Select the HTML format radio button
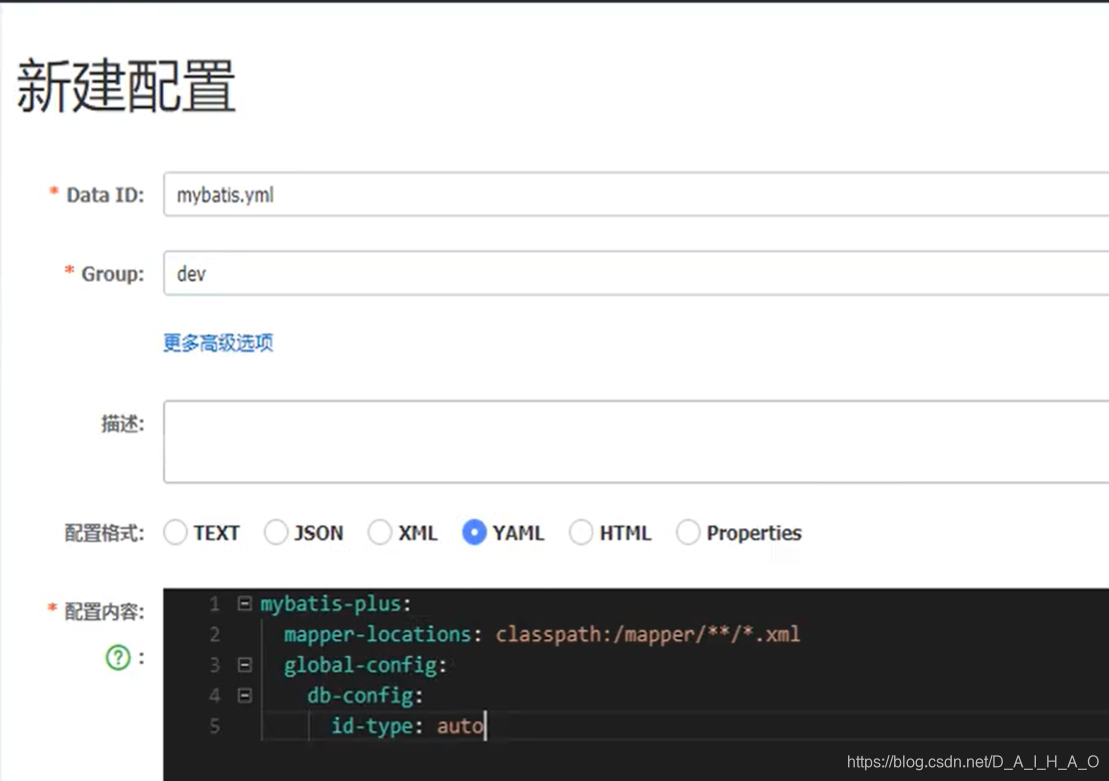The image size is (1109, 781). tap(581, 533)
